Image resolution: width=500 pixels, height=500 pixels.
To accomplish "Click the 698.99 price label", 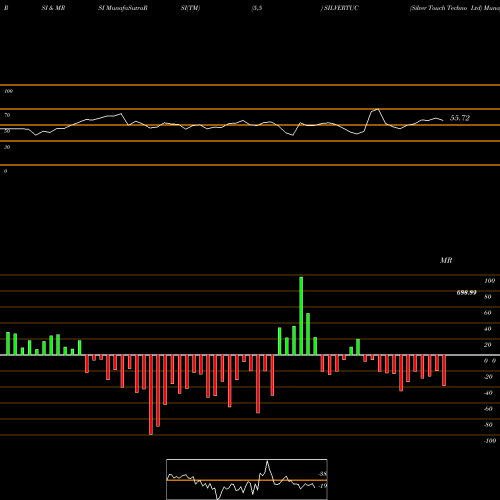I will pos(466,293).
